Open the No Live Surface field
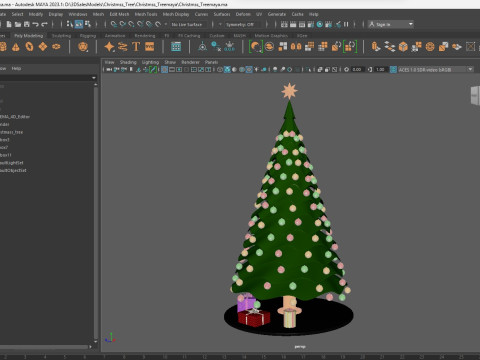Screen dimensions: 480x360 tap(188, 25)
